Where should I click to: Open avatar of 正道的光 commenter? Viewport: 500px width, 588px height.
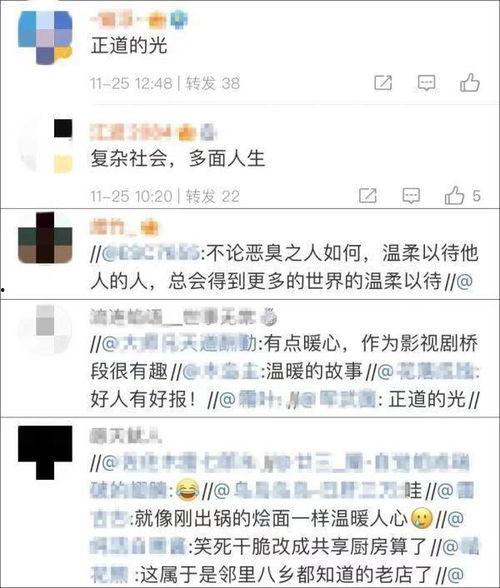(x=45, y=38)
